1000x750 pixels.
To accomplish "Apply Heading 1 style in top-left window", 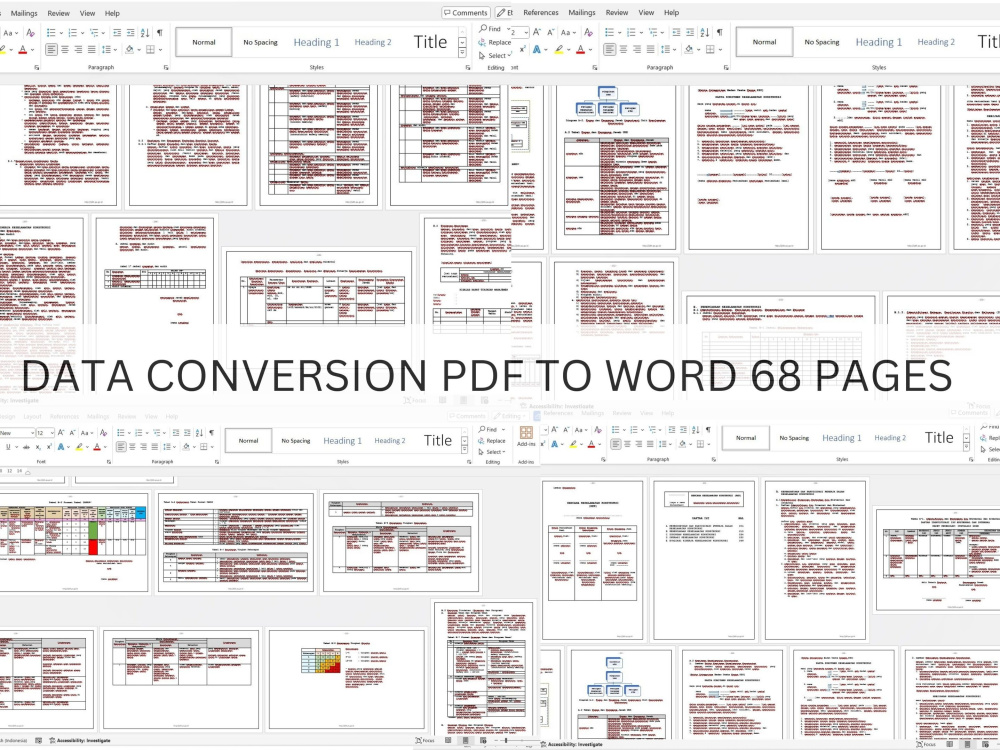I will 316,42.
